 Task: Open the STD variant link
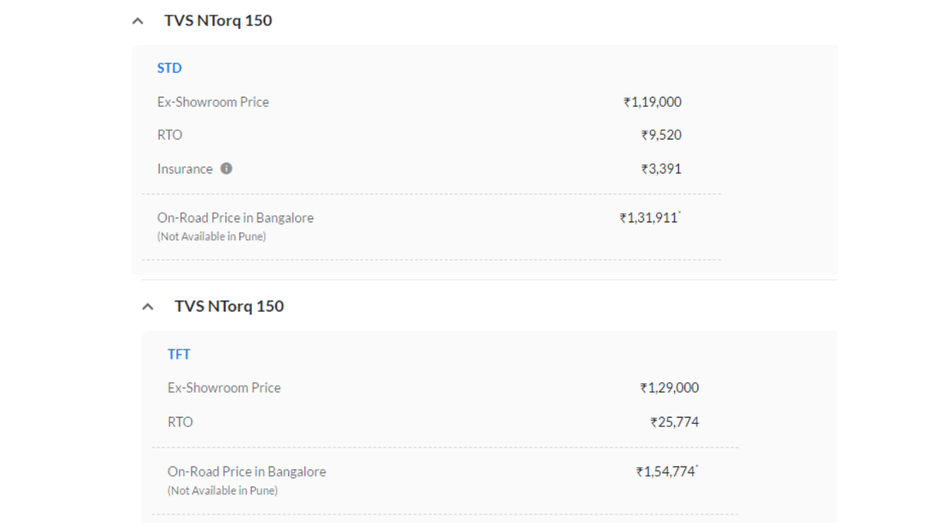pos(169,68)
